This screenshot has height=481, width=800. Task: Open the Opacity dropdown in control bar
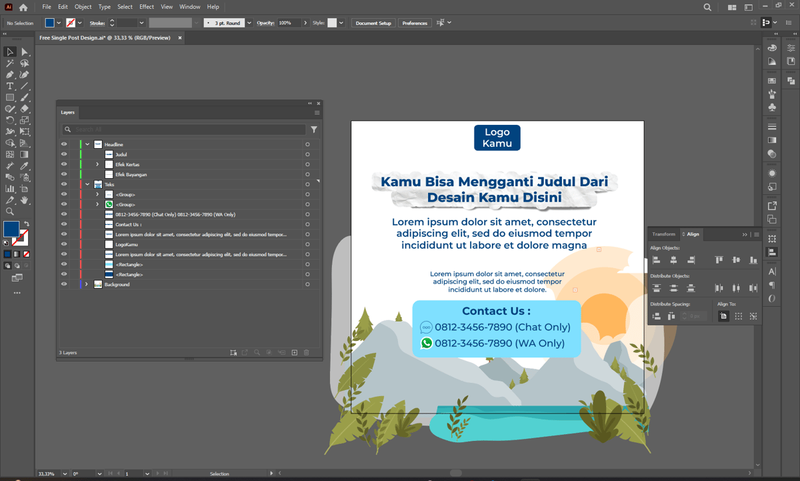303,22
